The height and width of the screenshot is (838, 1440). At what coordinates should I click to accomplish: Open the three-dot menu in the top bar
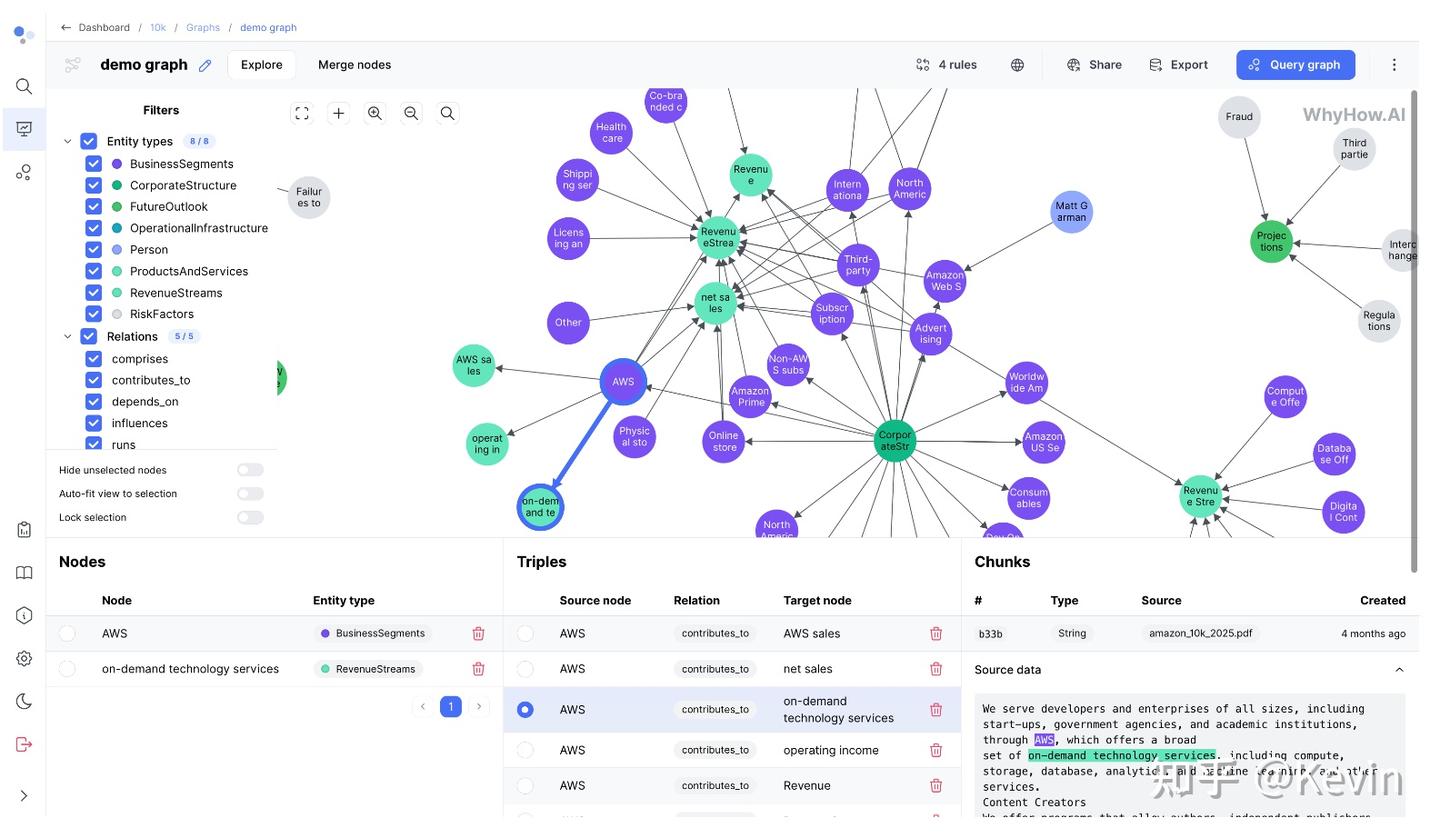[x=1394, y=64]
